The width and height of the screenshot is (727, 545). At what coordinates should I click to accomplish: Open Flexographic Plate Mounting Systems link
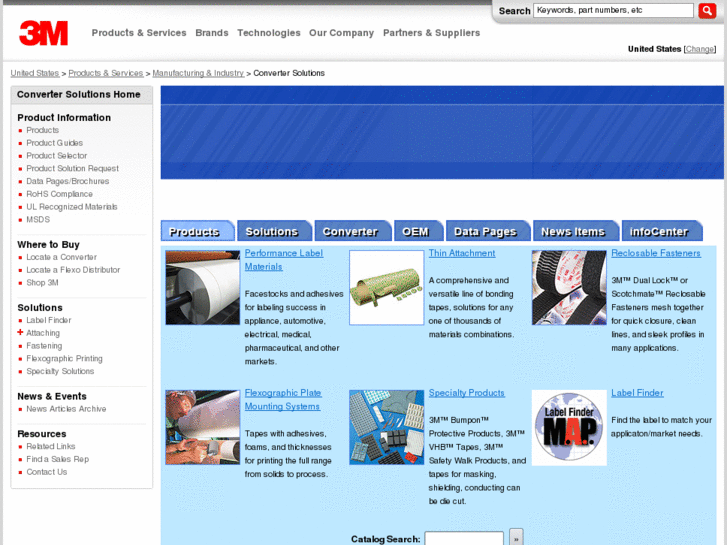click(283, 399)
